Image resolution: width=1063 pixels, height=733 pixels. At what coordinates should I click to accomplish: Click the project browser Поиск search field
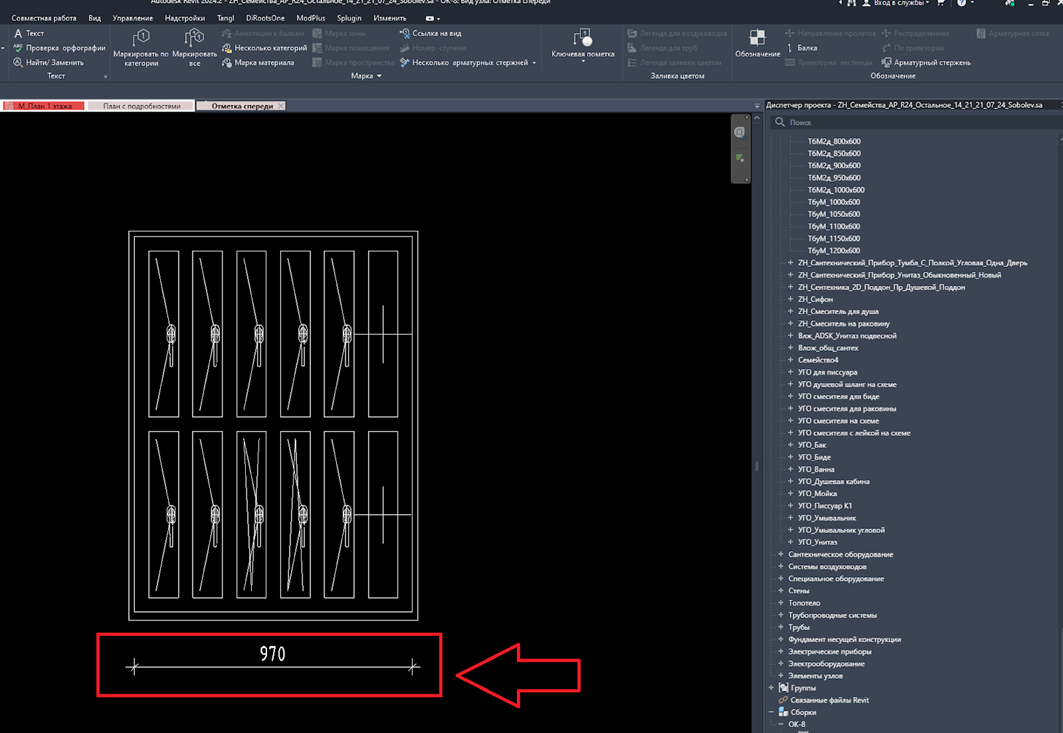(x=916, y=123)
